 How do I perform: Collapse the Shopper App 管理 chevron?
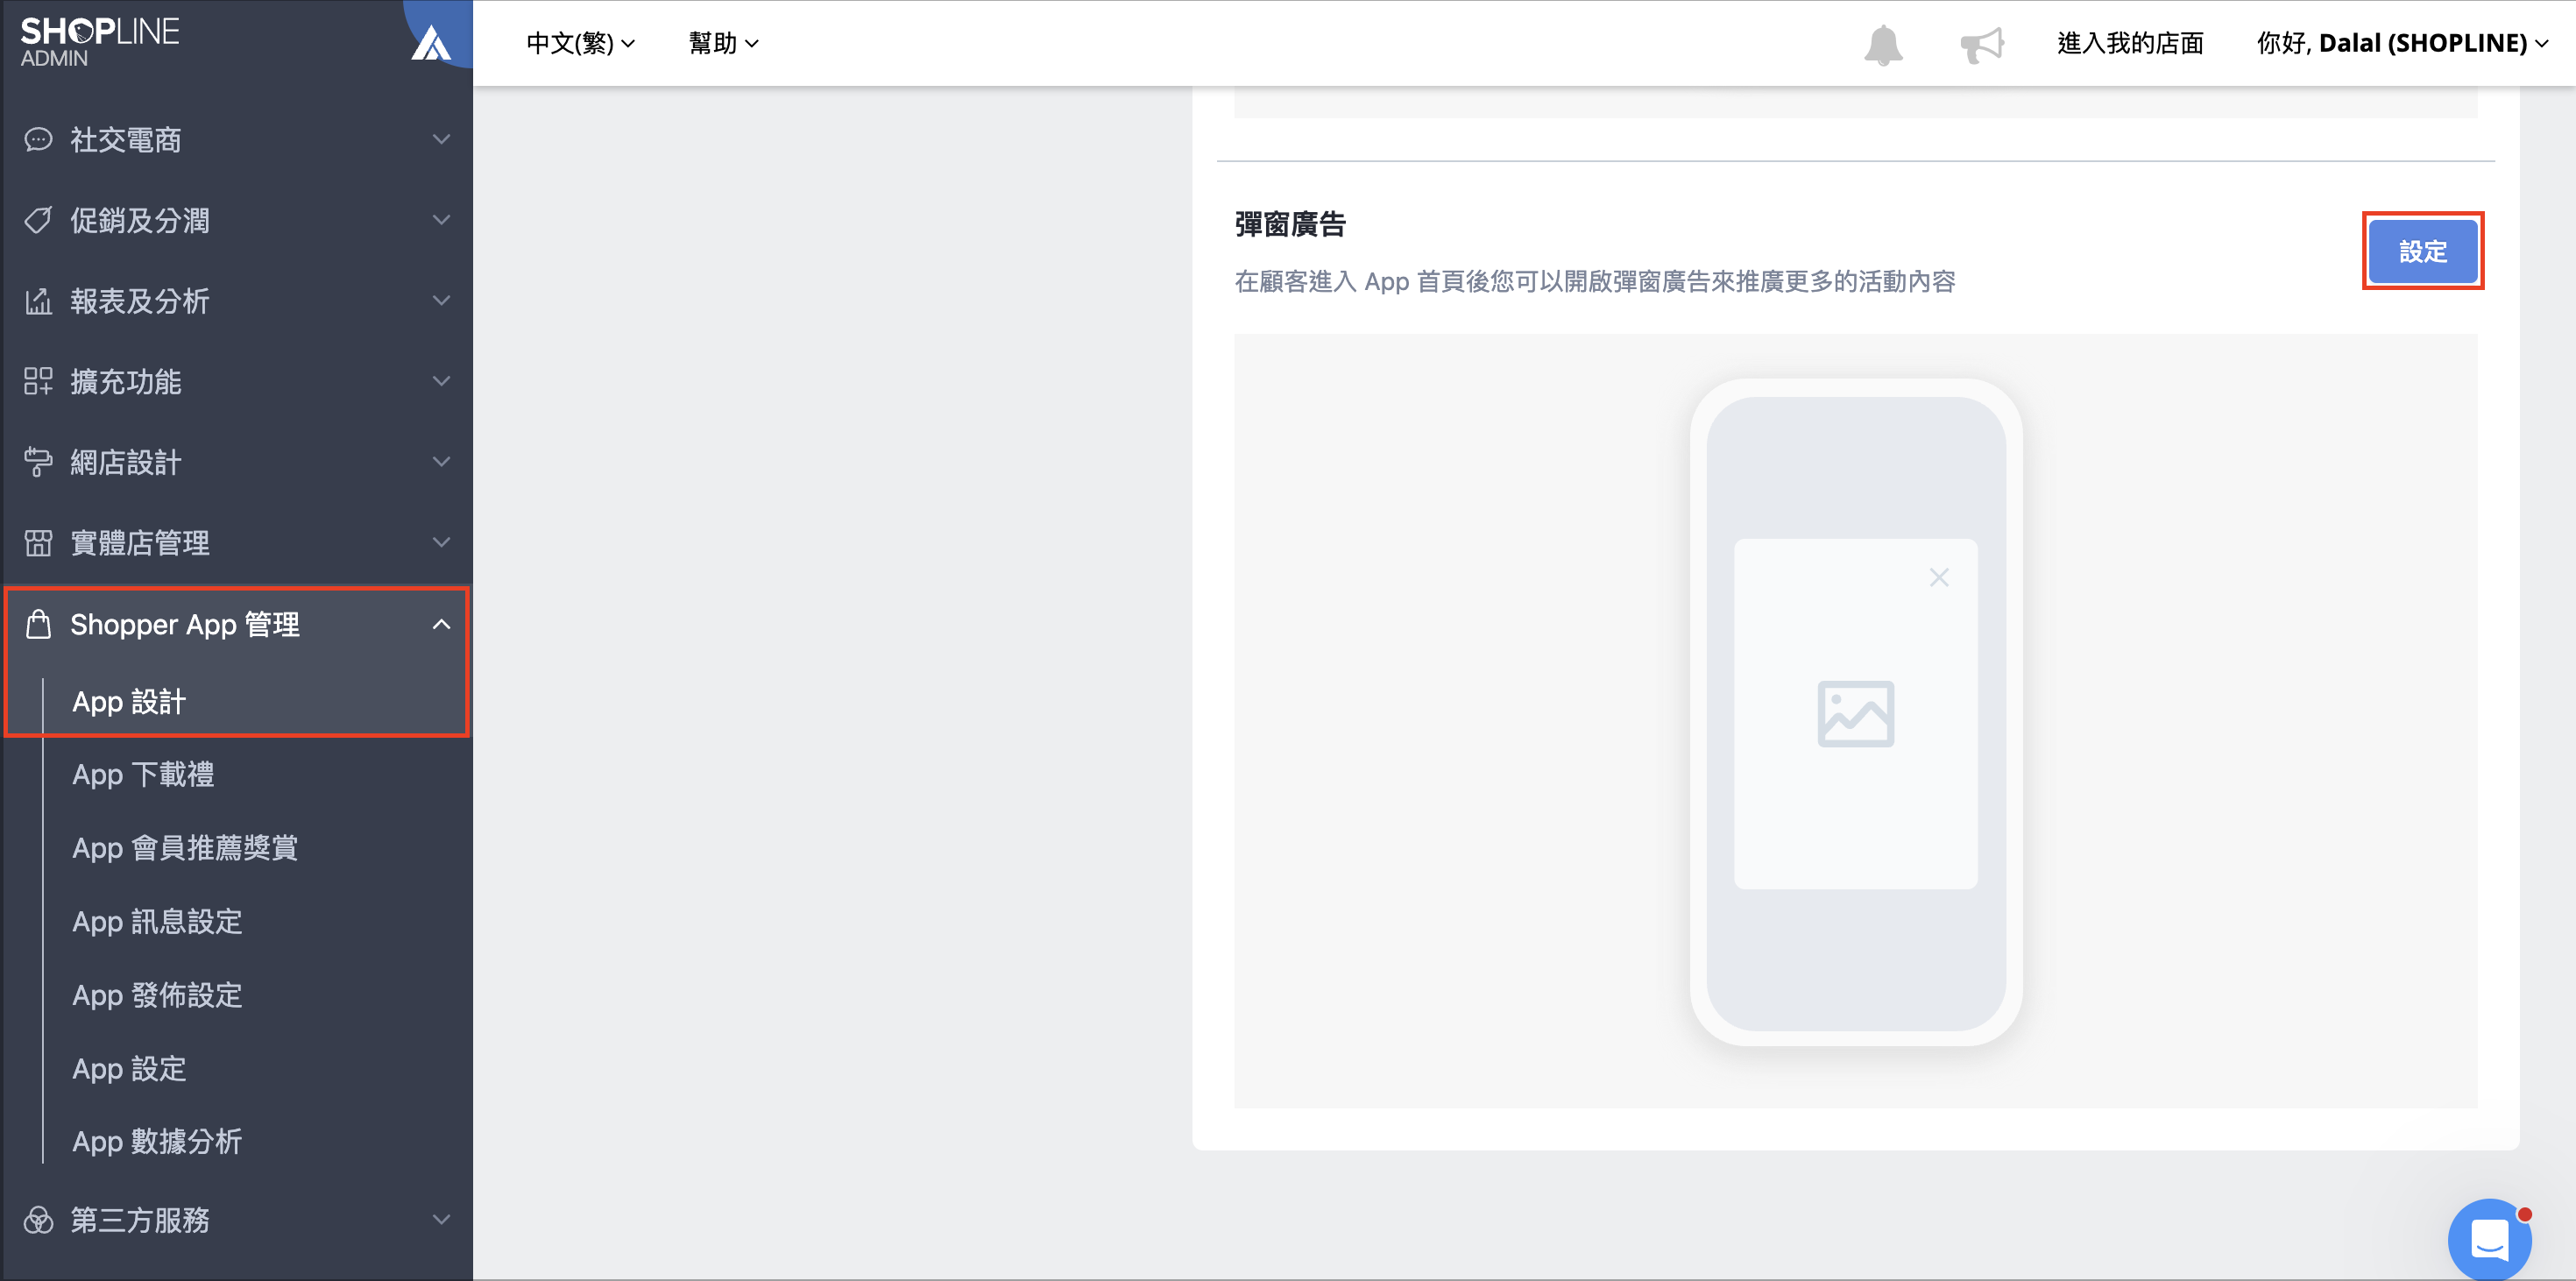point(441,624)
